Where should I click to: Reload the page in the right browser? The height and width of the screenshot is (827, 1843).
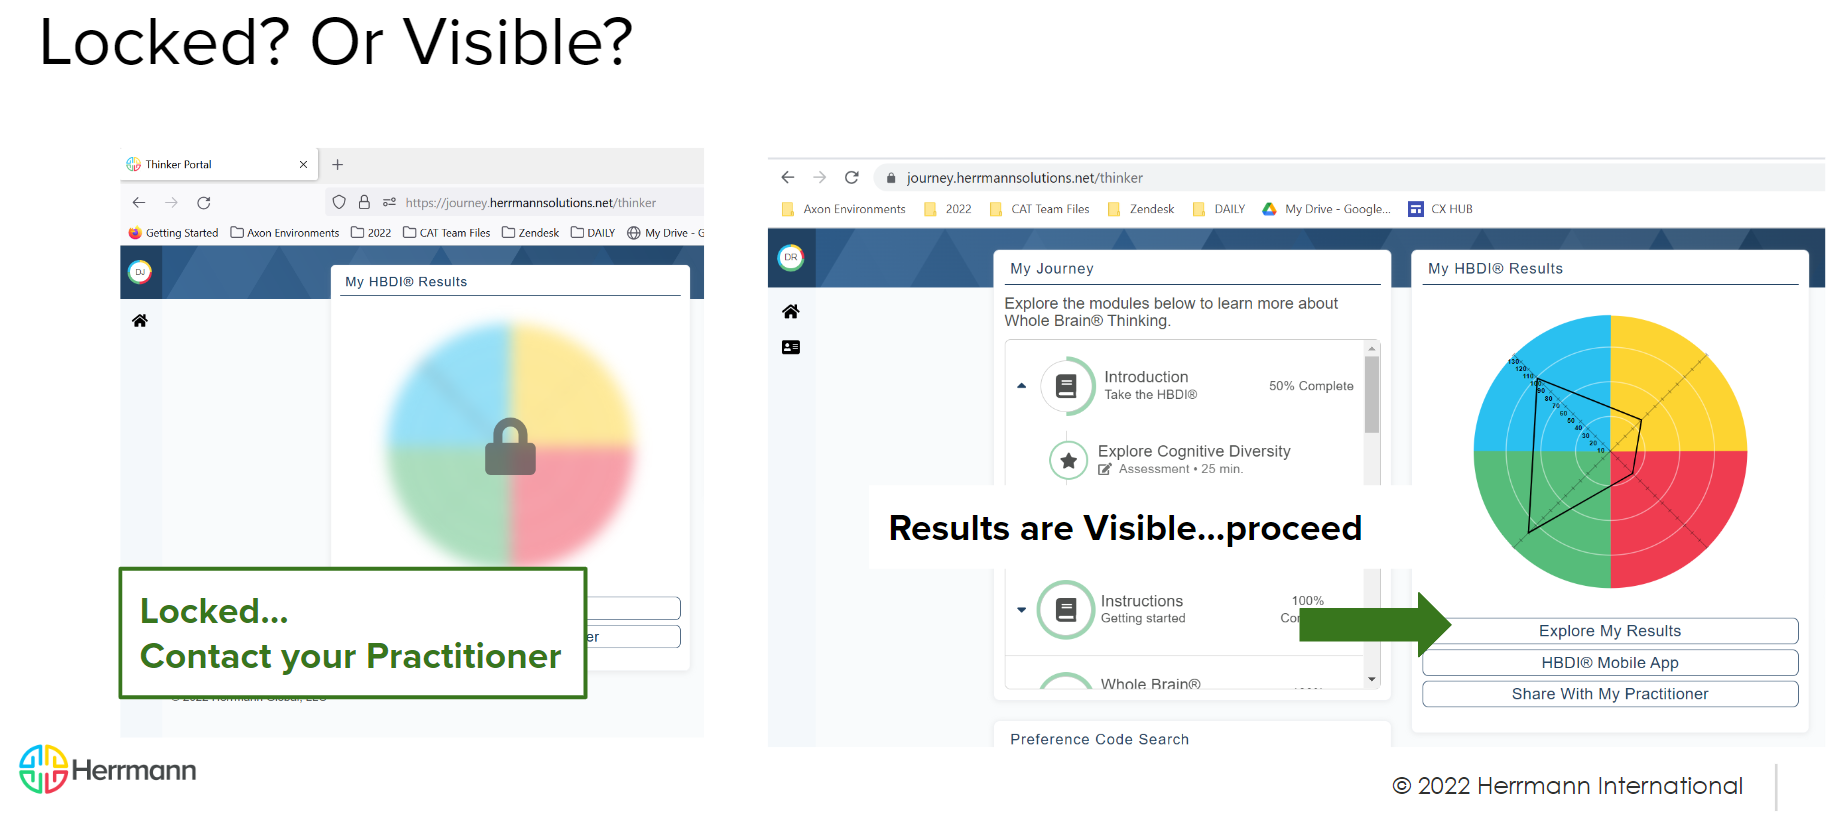click(851, 177)
